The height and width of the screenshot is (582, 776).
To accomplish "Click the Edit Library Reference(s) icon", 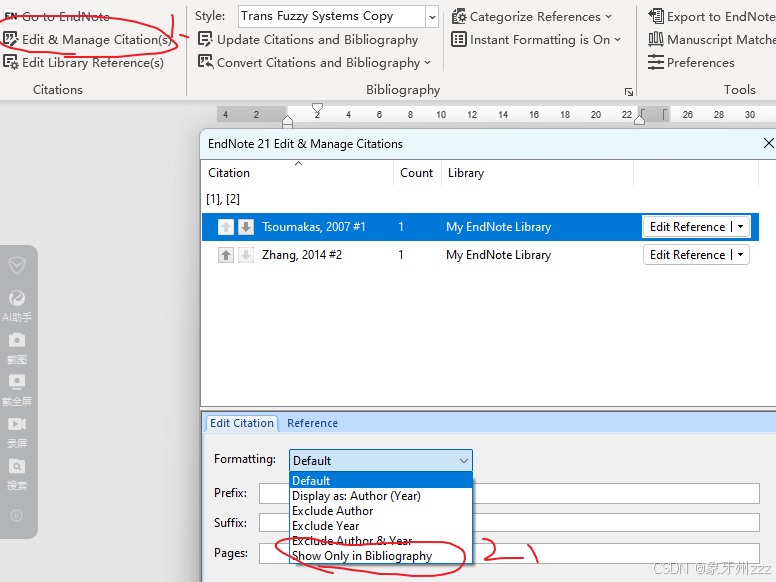I will click(10, 62).
